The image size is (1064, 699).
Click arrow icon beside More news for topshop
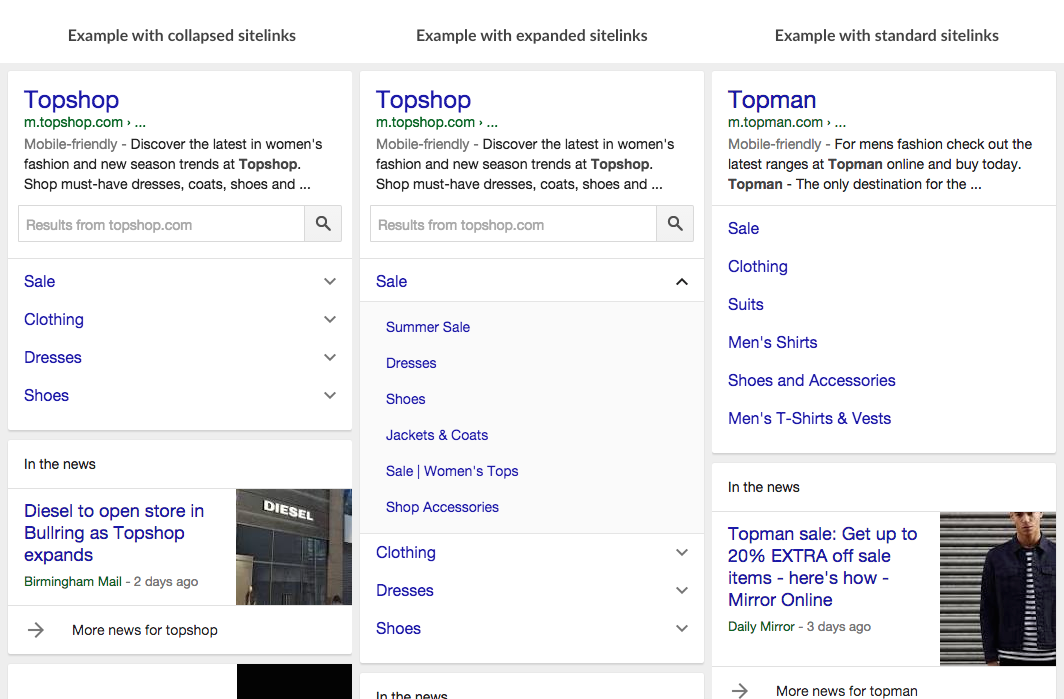[x=36, y=630]
